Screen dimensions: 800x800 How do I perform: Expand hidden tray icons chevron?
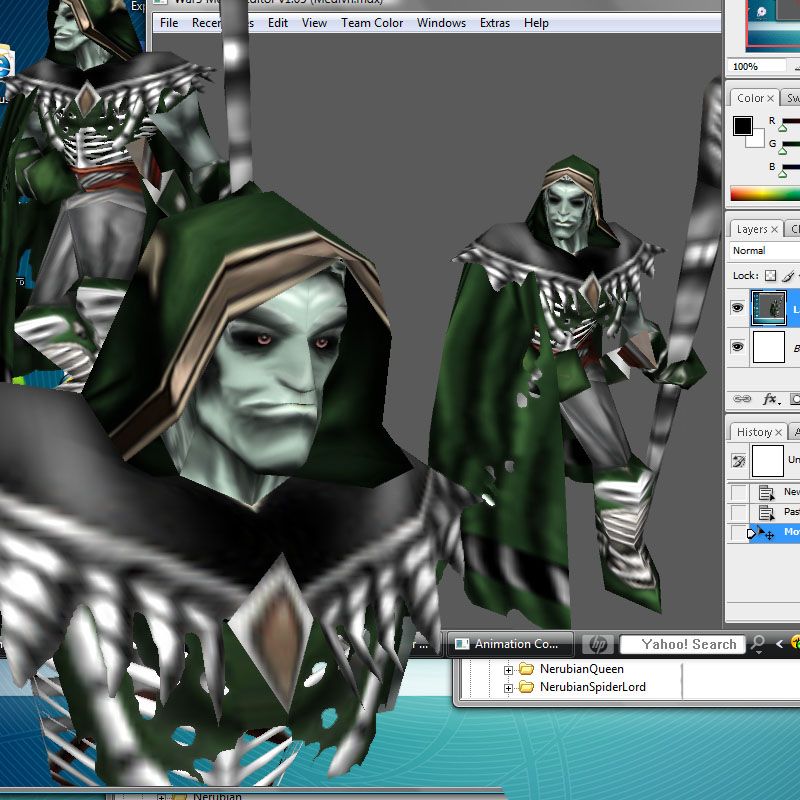coord(779,644)
